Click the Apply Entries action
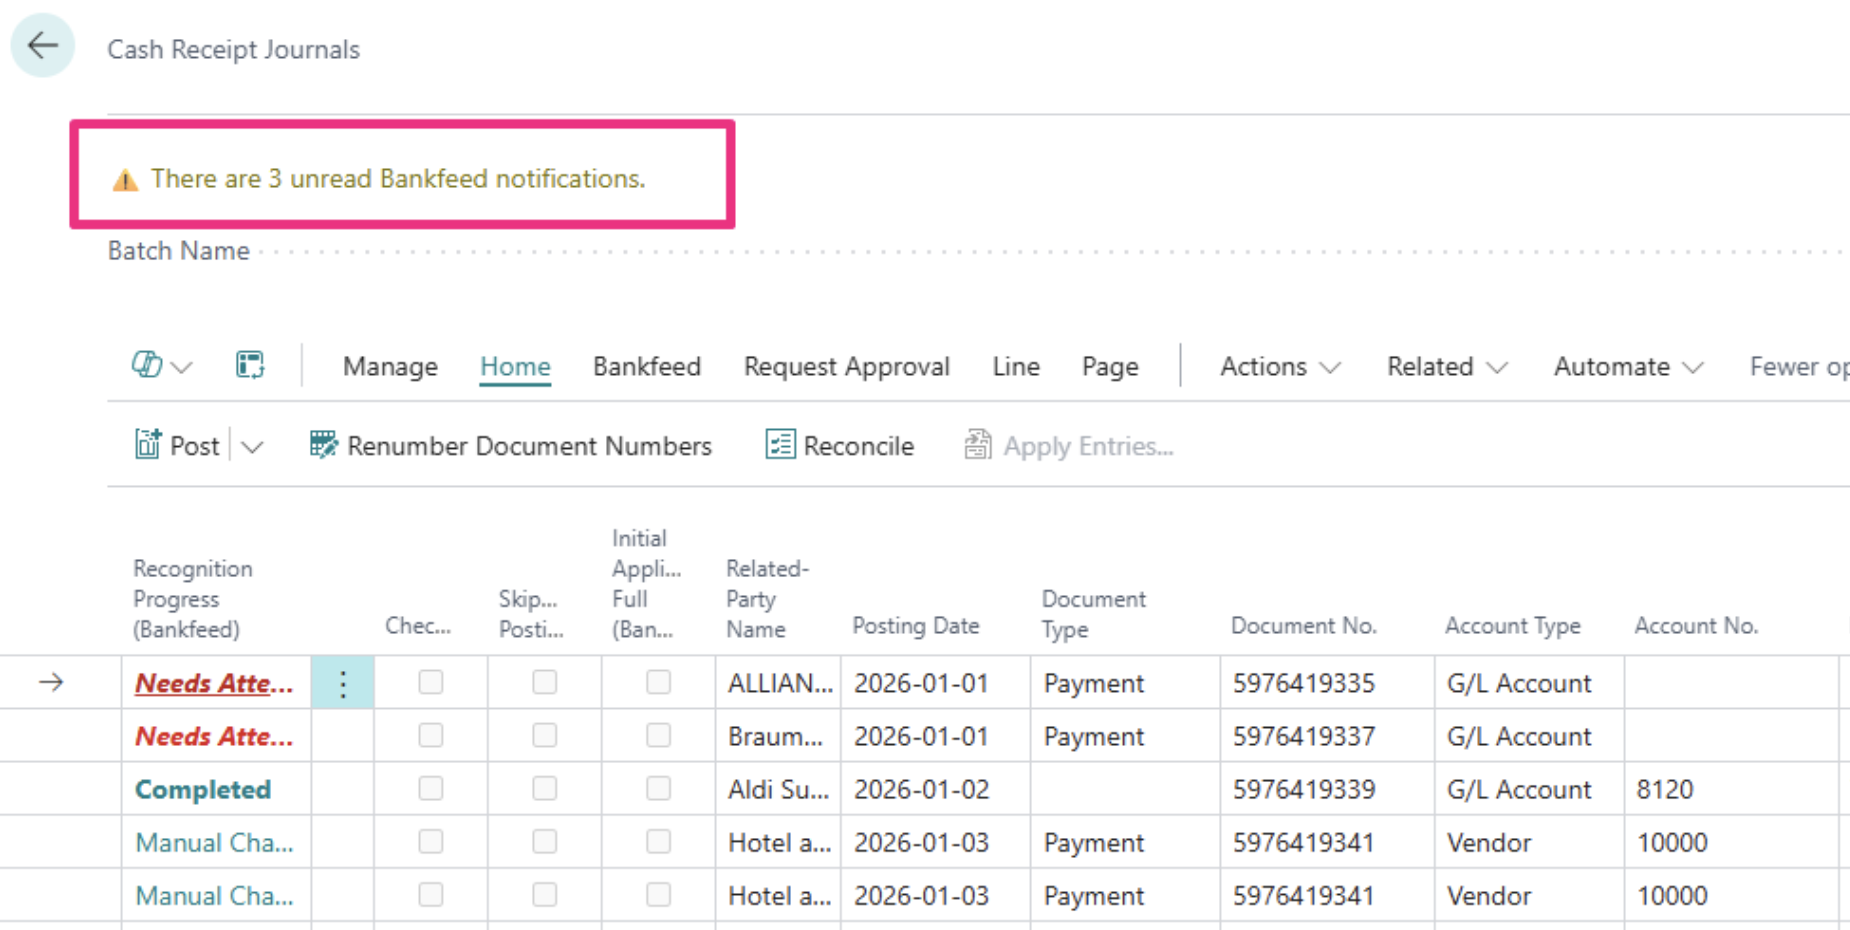This screenshot has width=1850, height=930. coord(1069,445)
